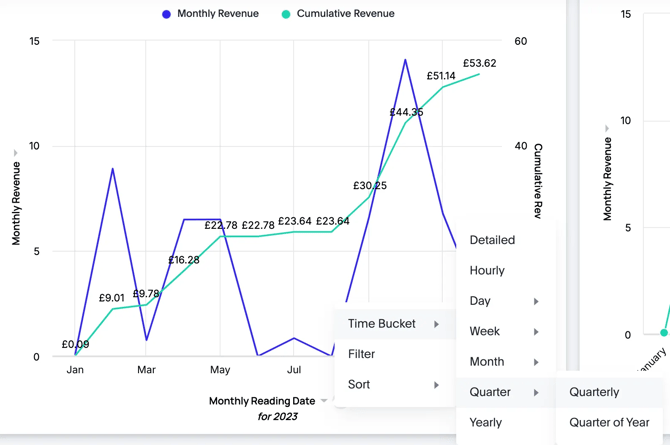Click the teal Cumulative Revenue legend dot
Screen dimensions: 670x445
tap(286, 14)
